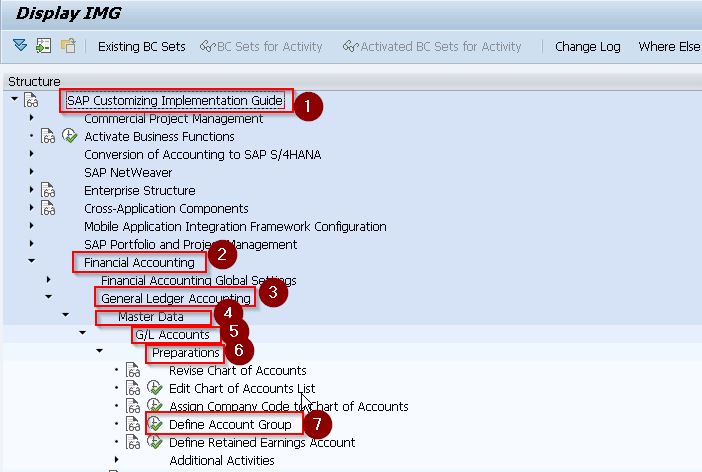Screen dimensions: 702x472
Task: Select SAP NetWeaver row text
Action: coord(128,172)
